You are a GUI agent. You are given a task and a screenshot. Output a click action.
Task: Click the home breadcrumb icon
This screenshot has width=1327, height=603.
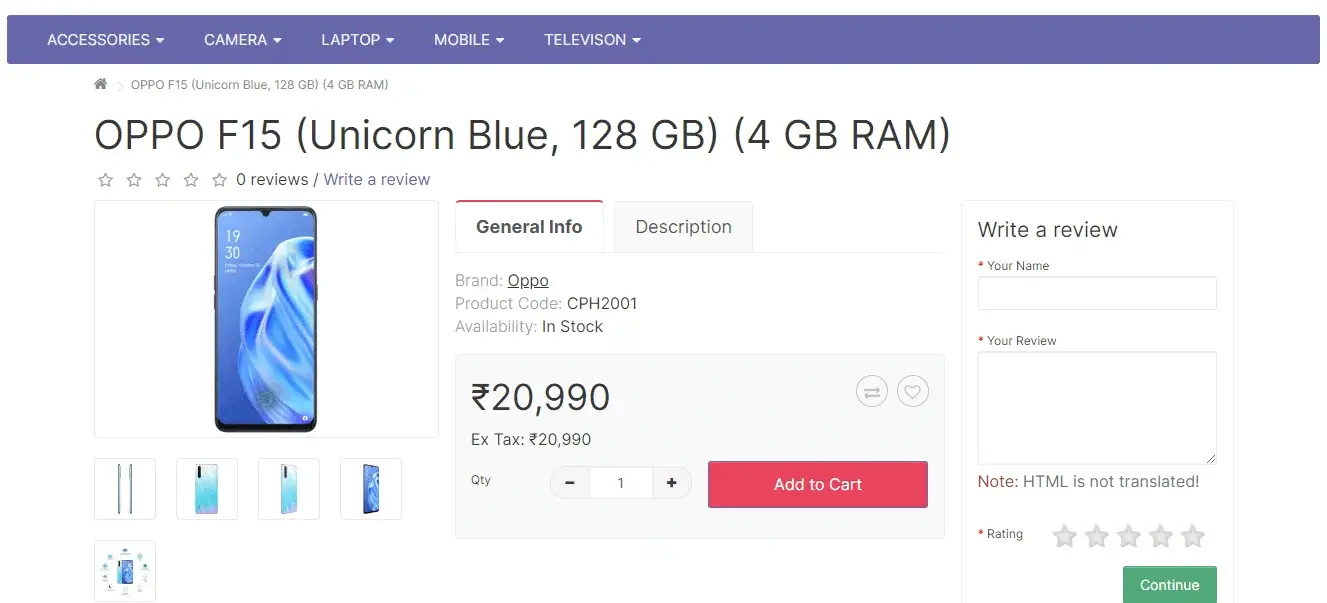tap(101, 84)
